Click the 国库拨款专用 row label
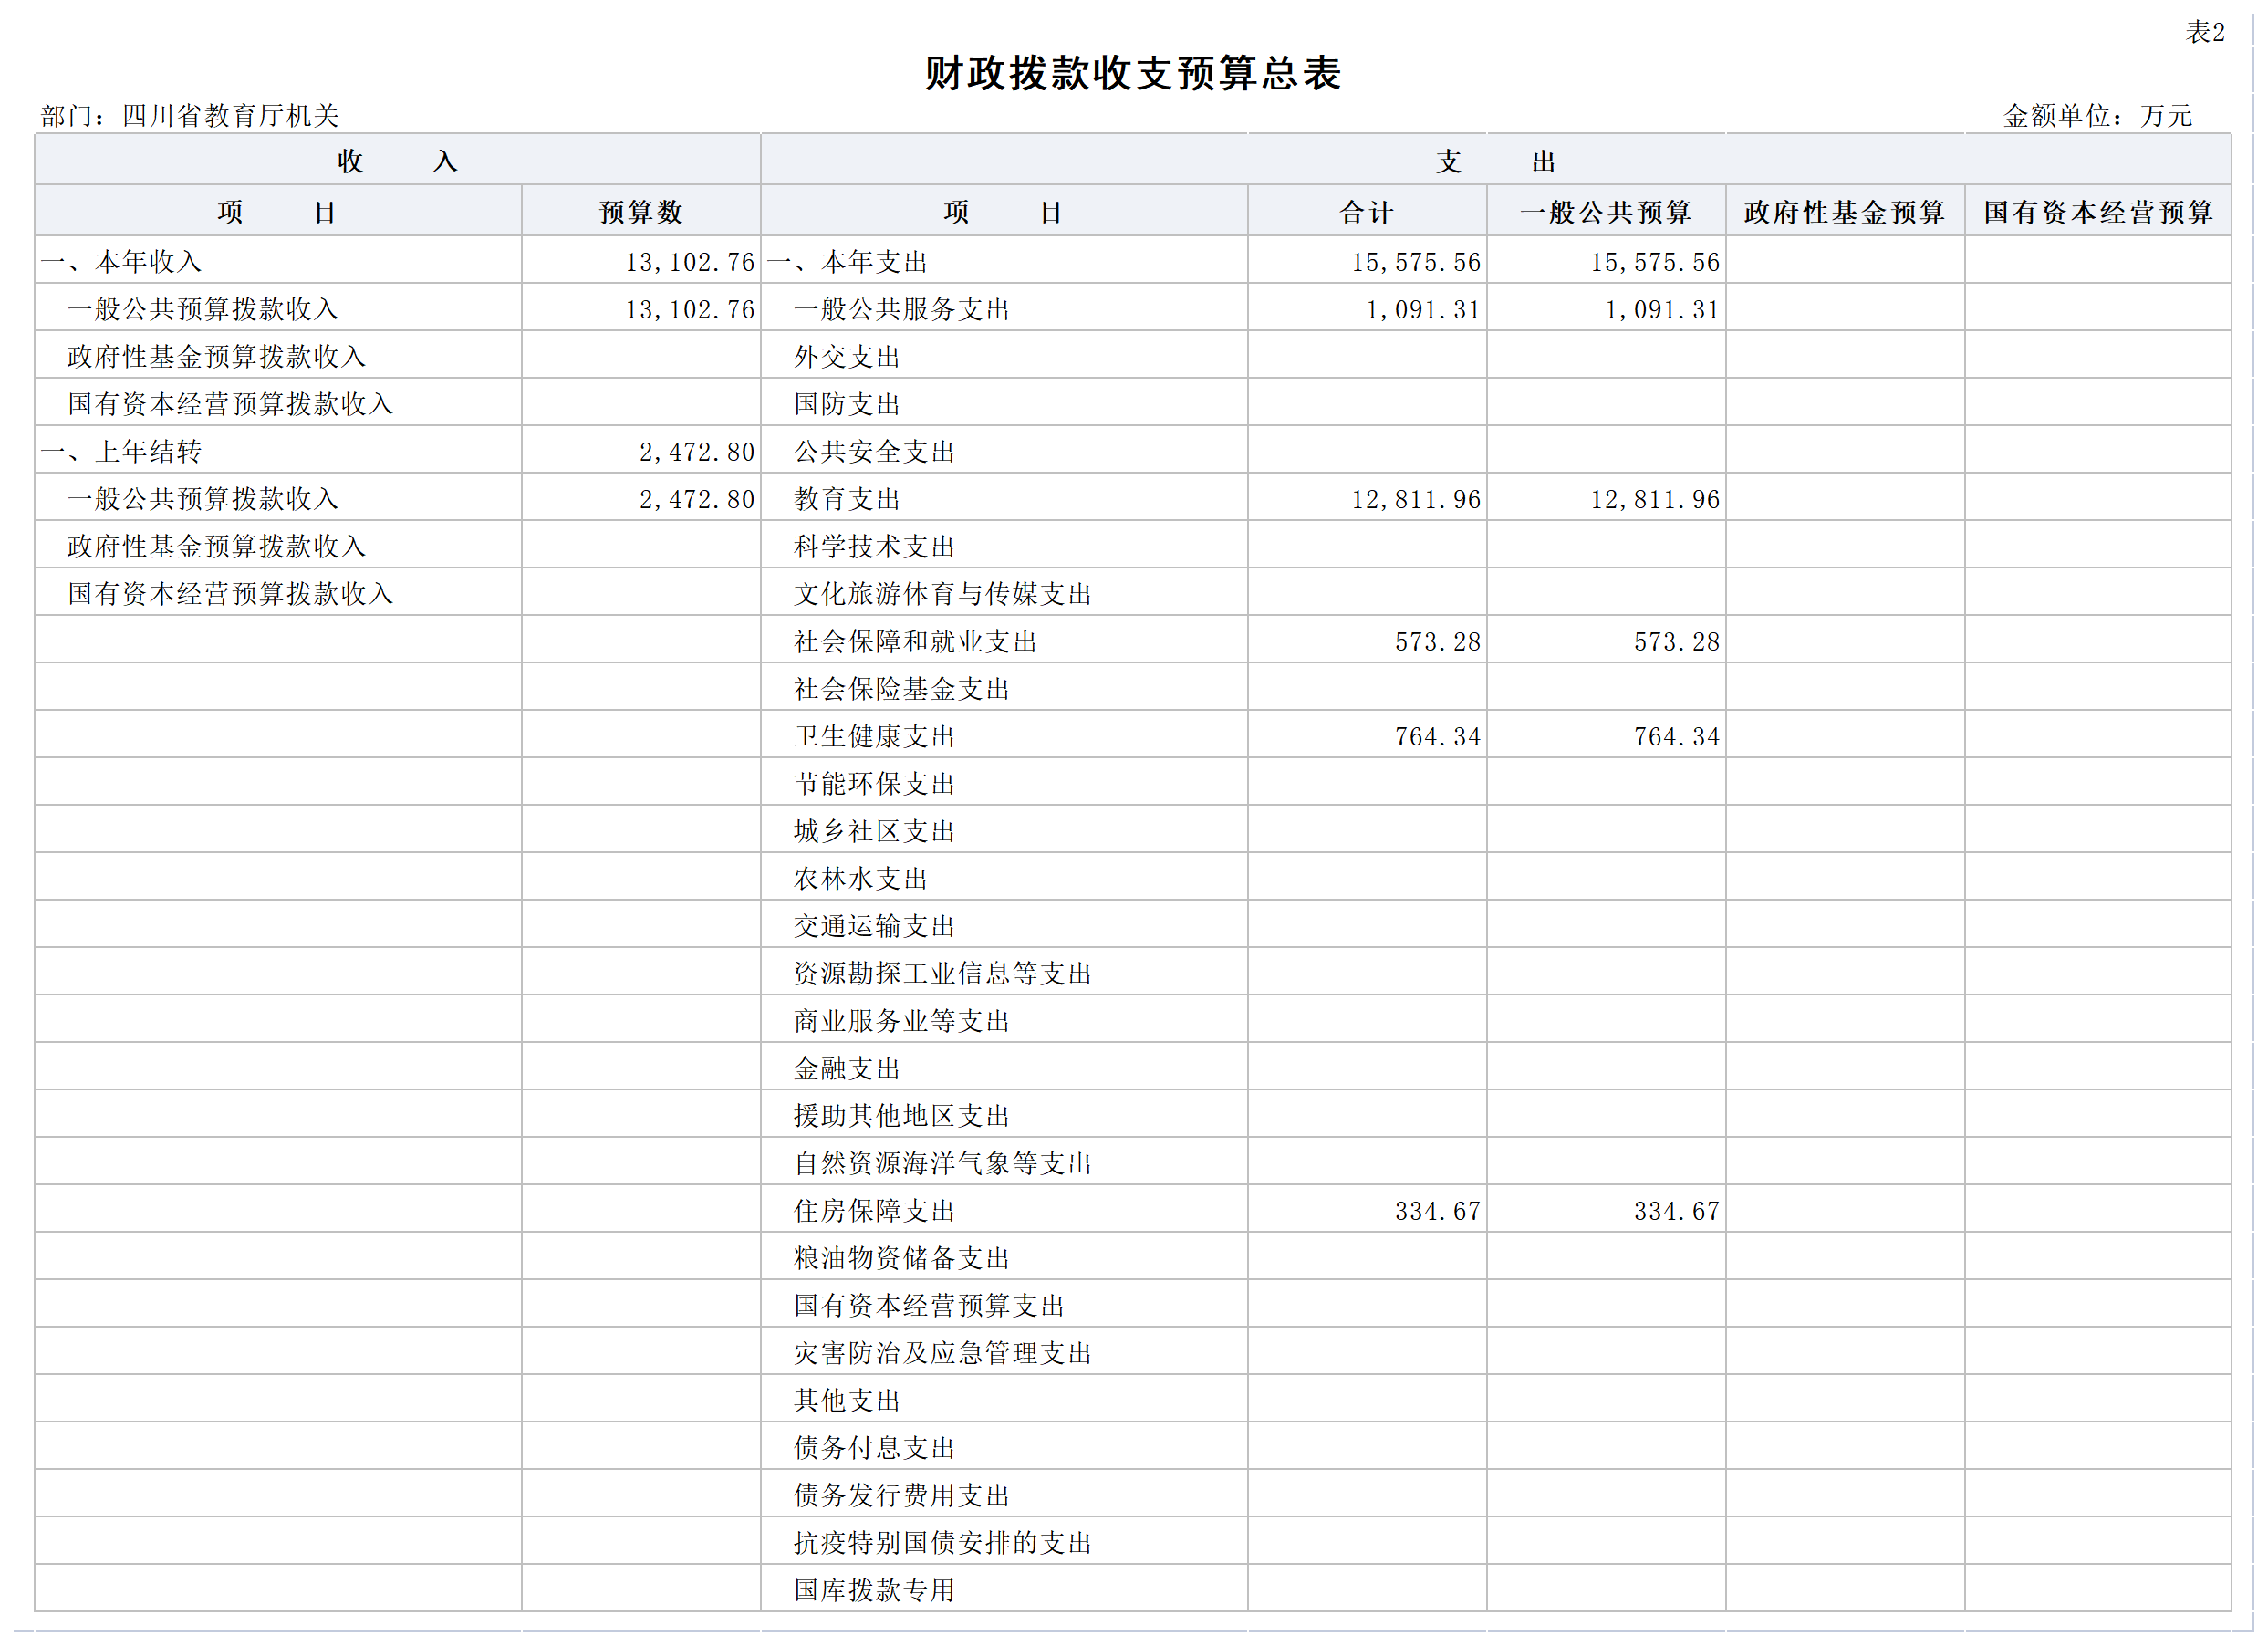2268x1646 pixels. point(874,1590)
